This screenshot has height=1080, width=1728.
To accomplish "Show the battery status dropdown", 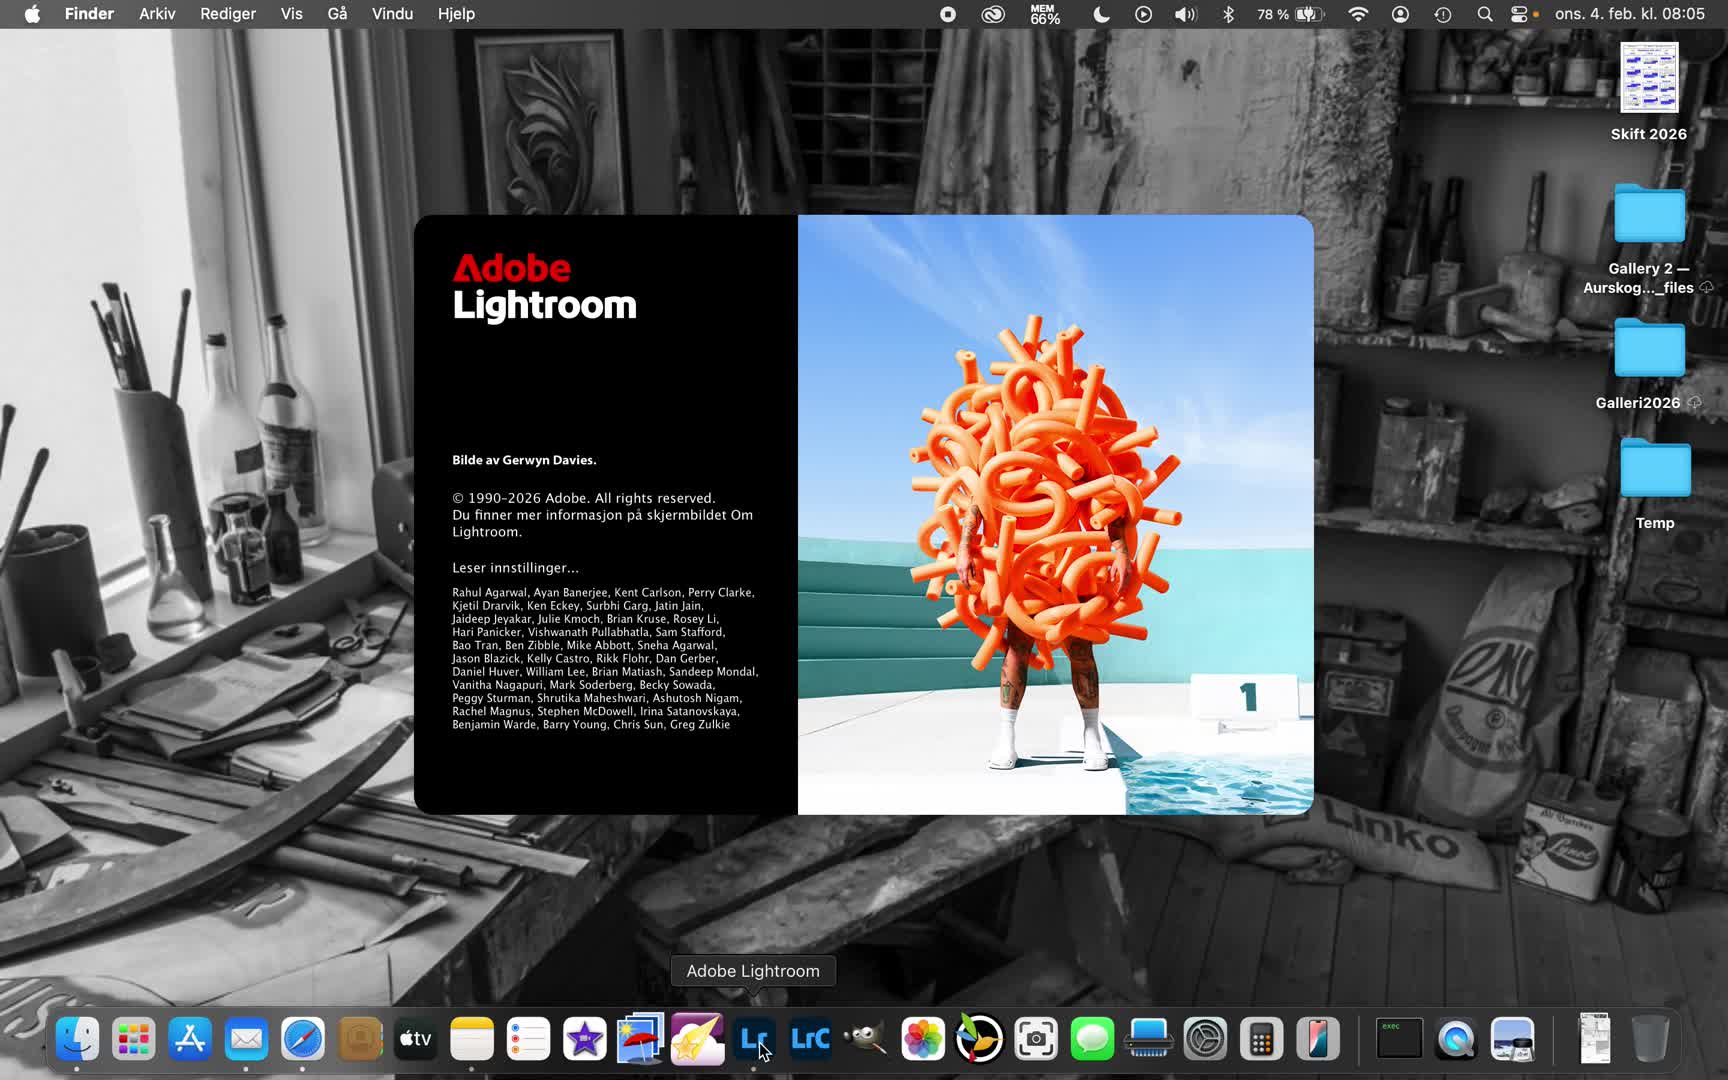I will (x=1308, y=14).
